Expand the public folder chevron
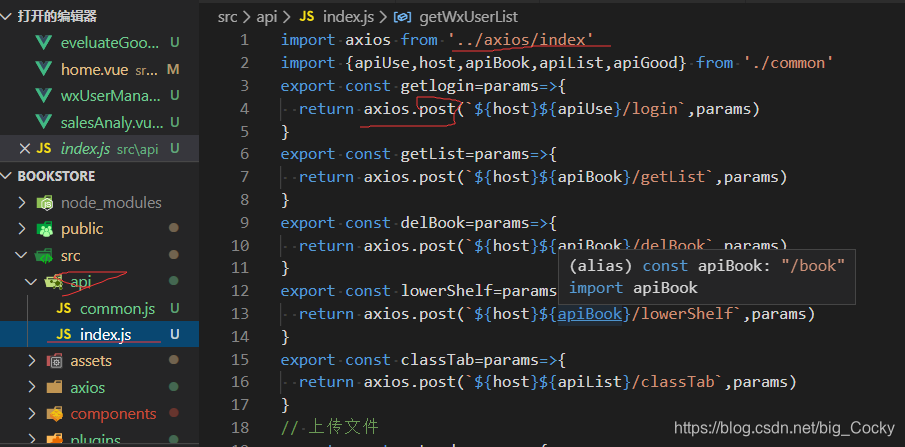This screenshot has width=905, height=447. coord(22,229)
